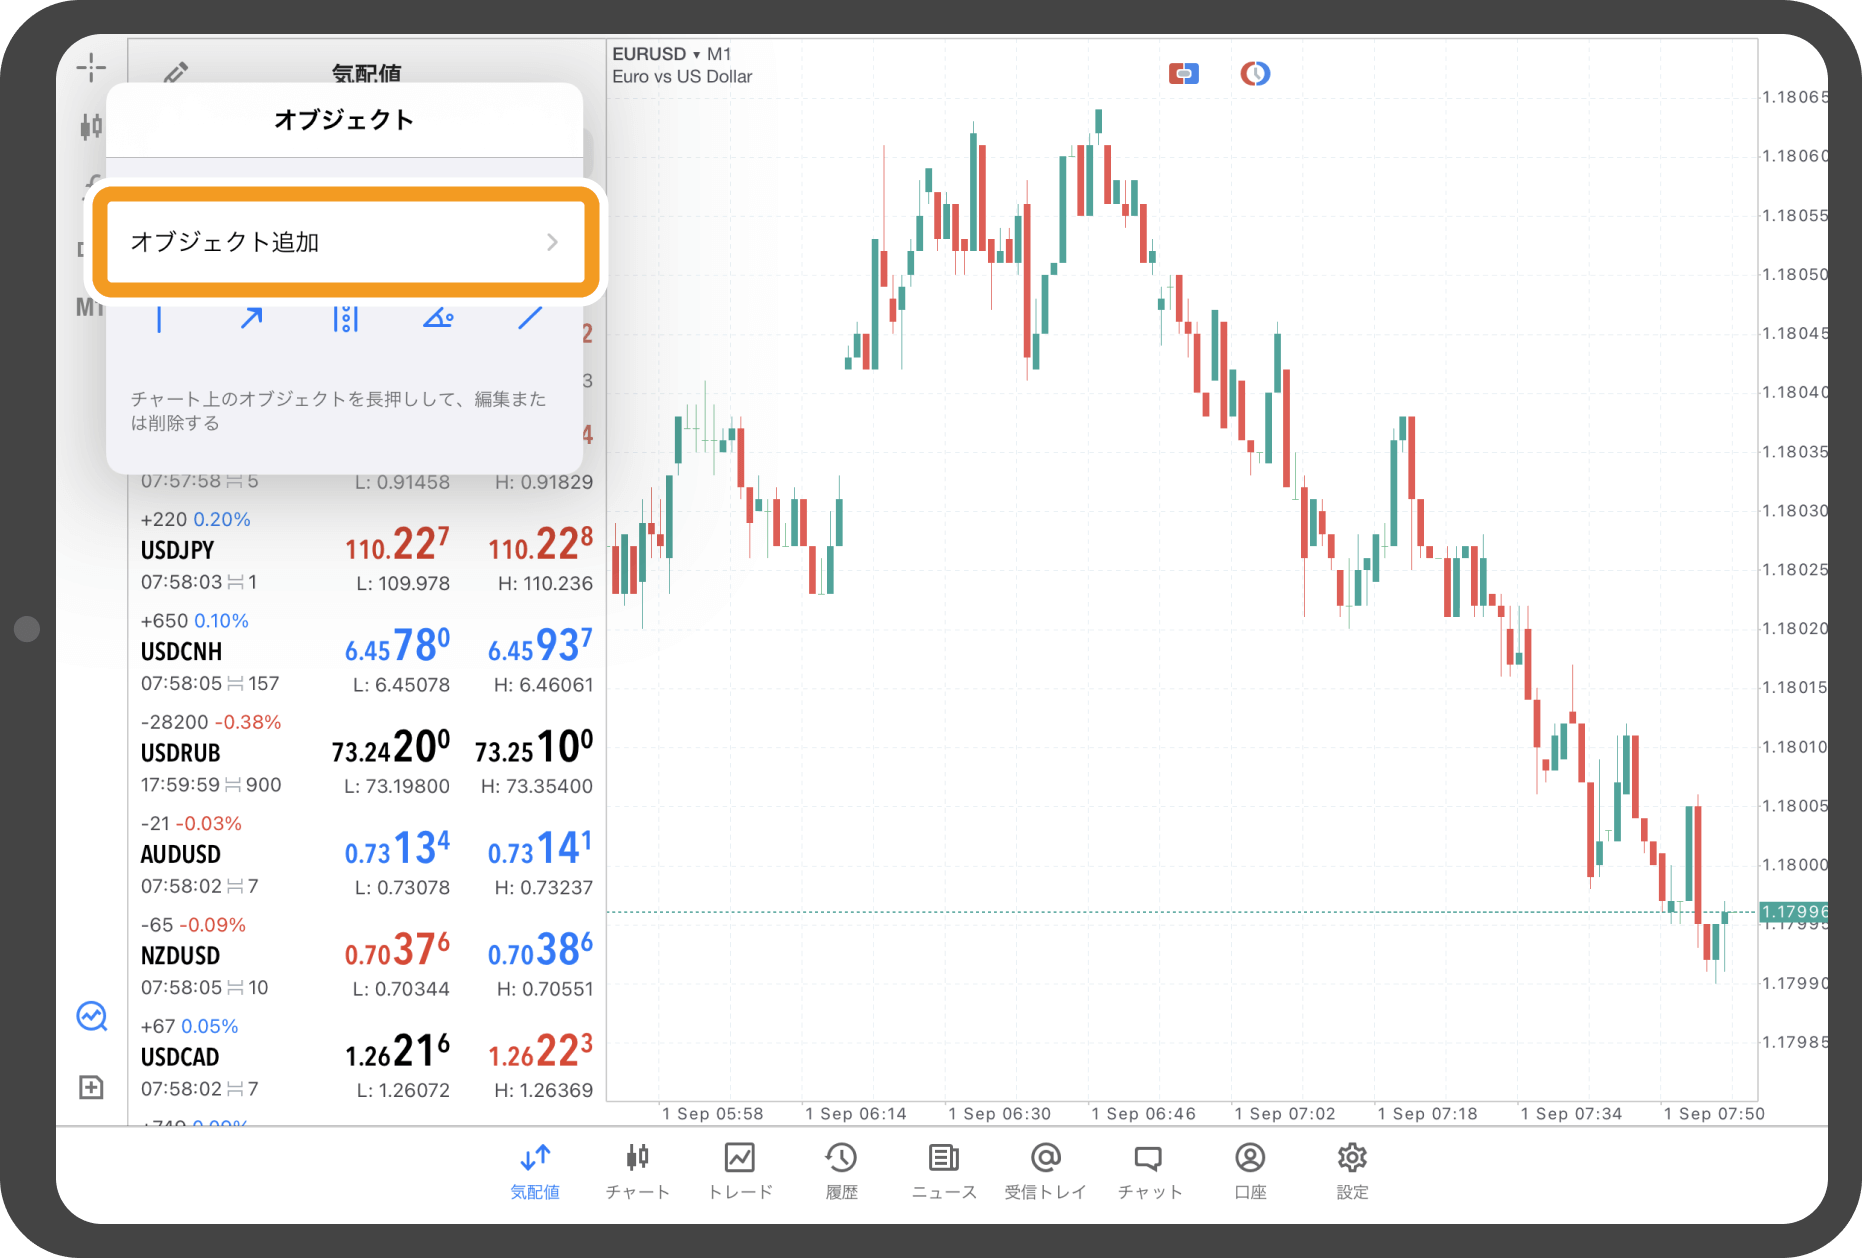Click the 1.17996 current price label

click(x=1792, y=912)
